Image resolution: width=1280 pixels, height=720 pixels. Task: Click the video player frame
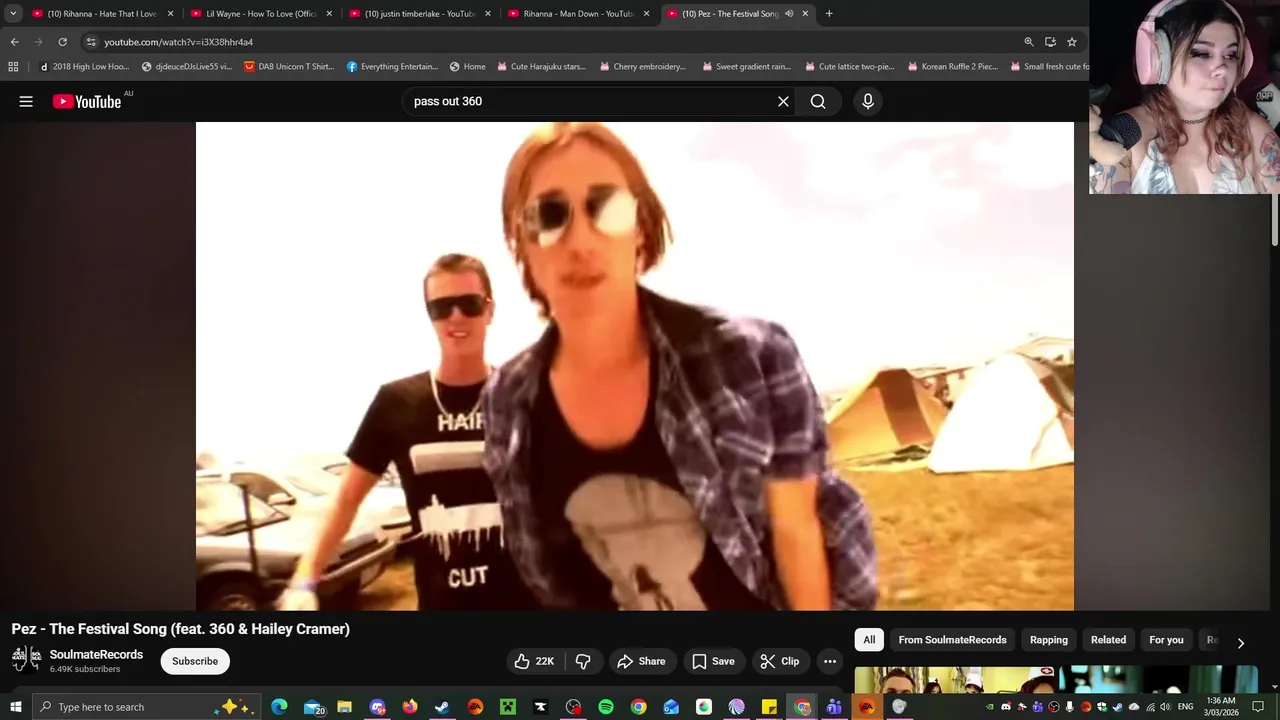click(635, 366)
